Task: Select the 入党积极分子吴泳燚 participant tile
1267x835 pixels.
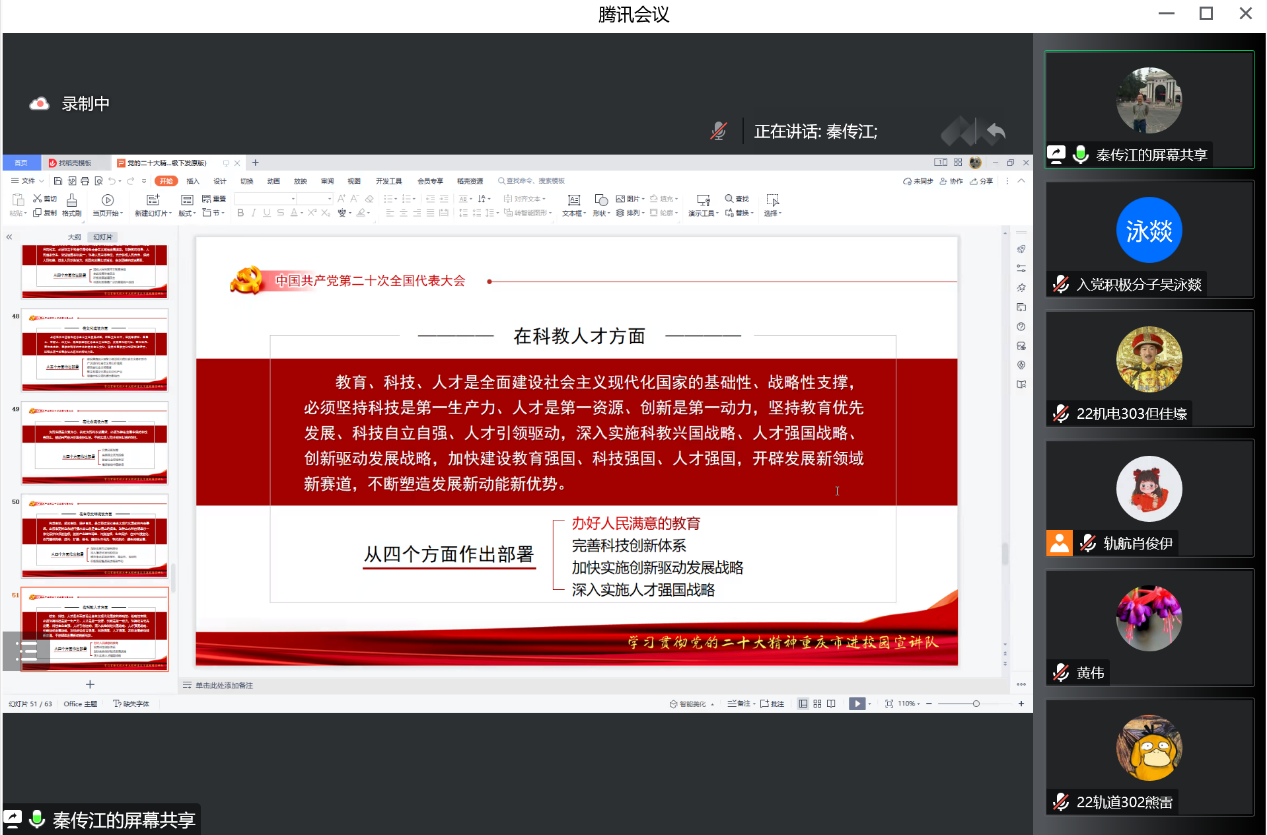Action: (1149, 240)
